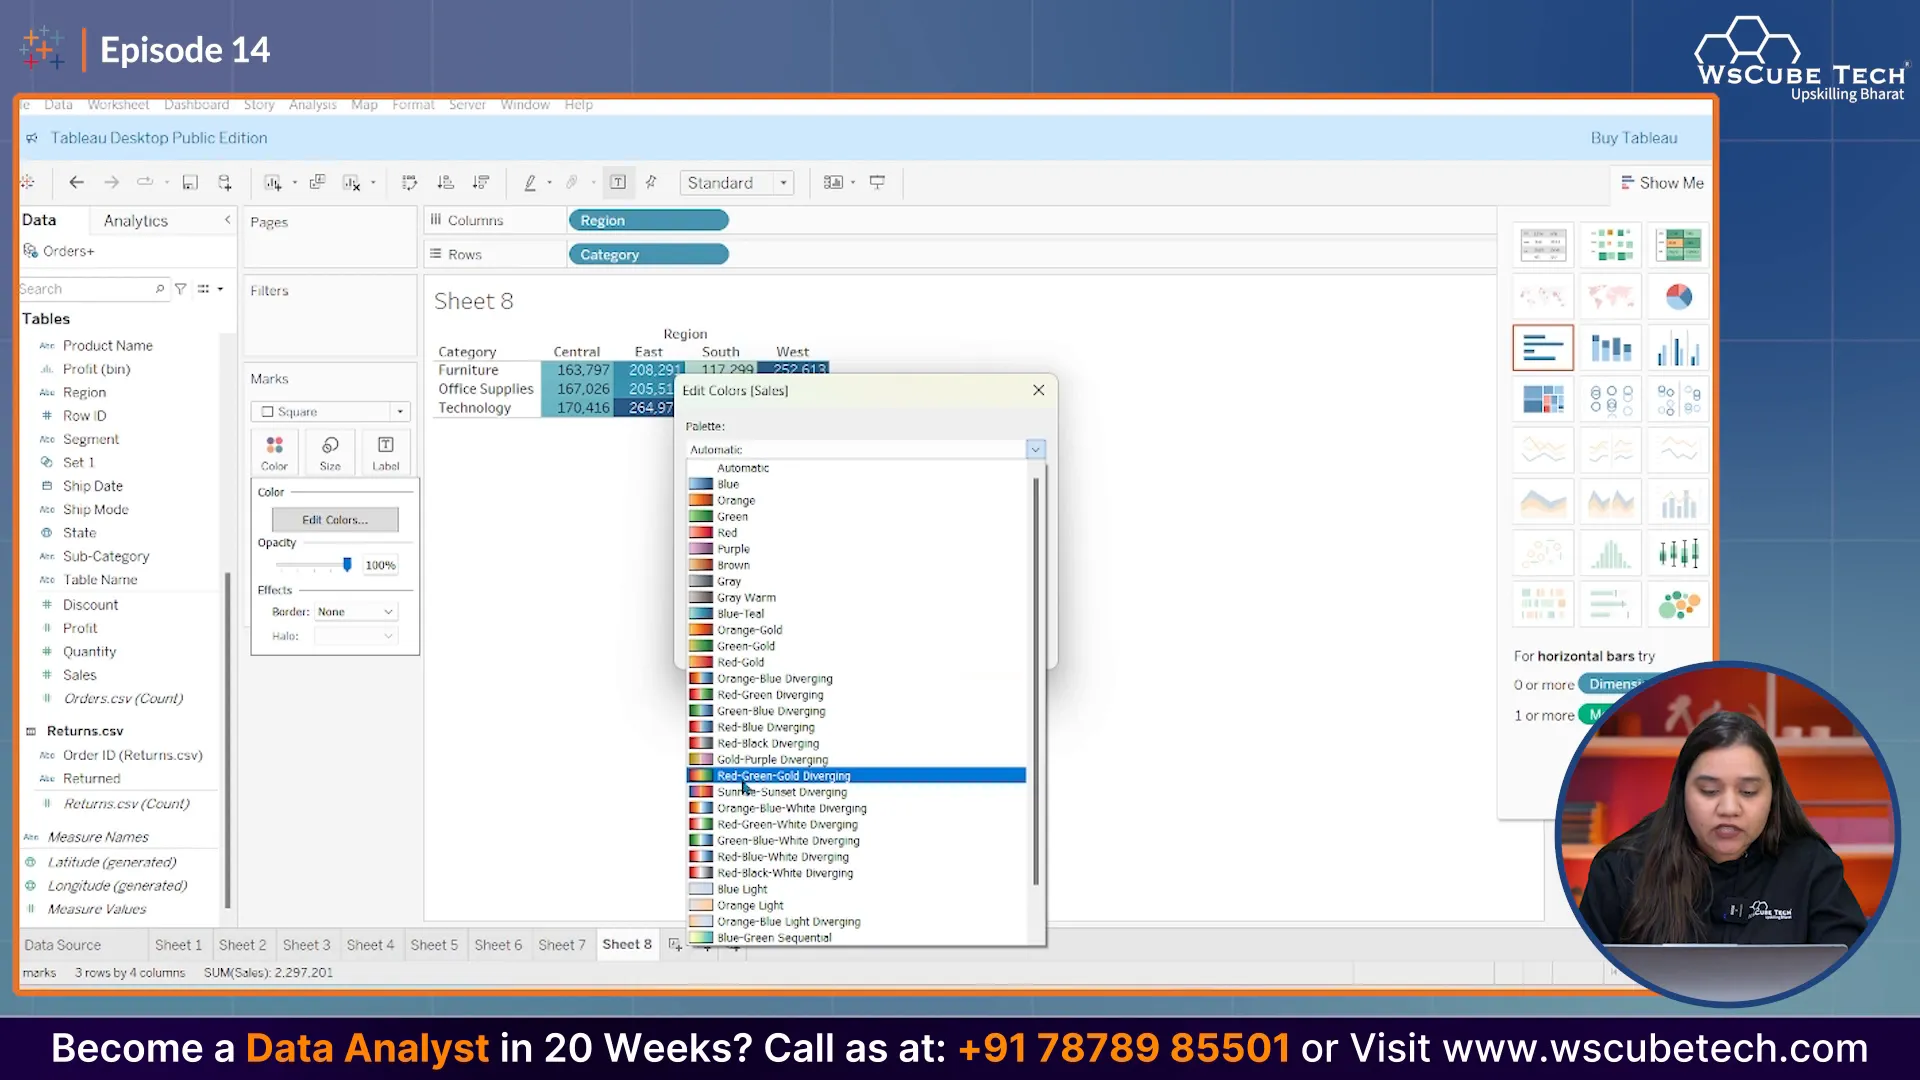Select the Red-Green-Gold Diverging palette
The height and width of the screenshot is (1080, 1920).
point(856,776)
